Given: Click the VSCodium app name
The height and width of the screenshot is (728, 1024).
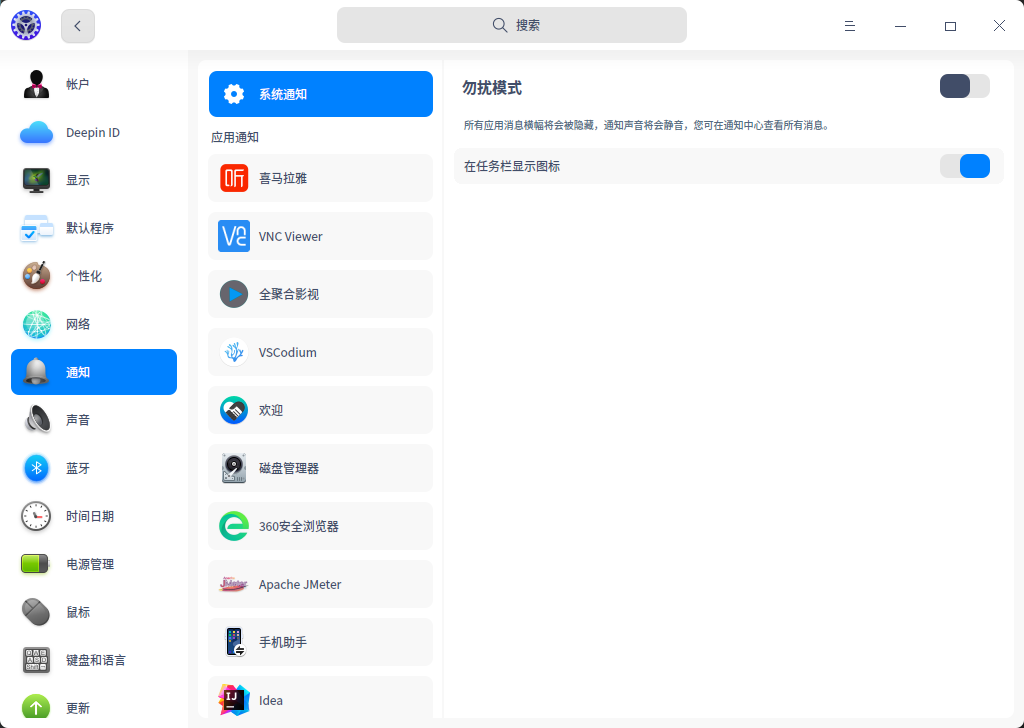Looking at the screenshot, I should [x=287, y=353].
